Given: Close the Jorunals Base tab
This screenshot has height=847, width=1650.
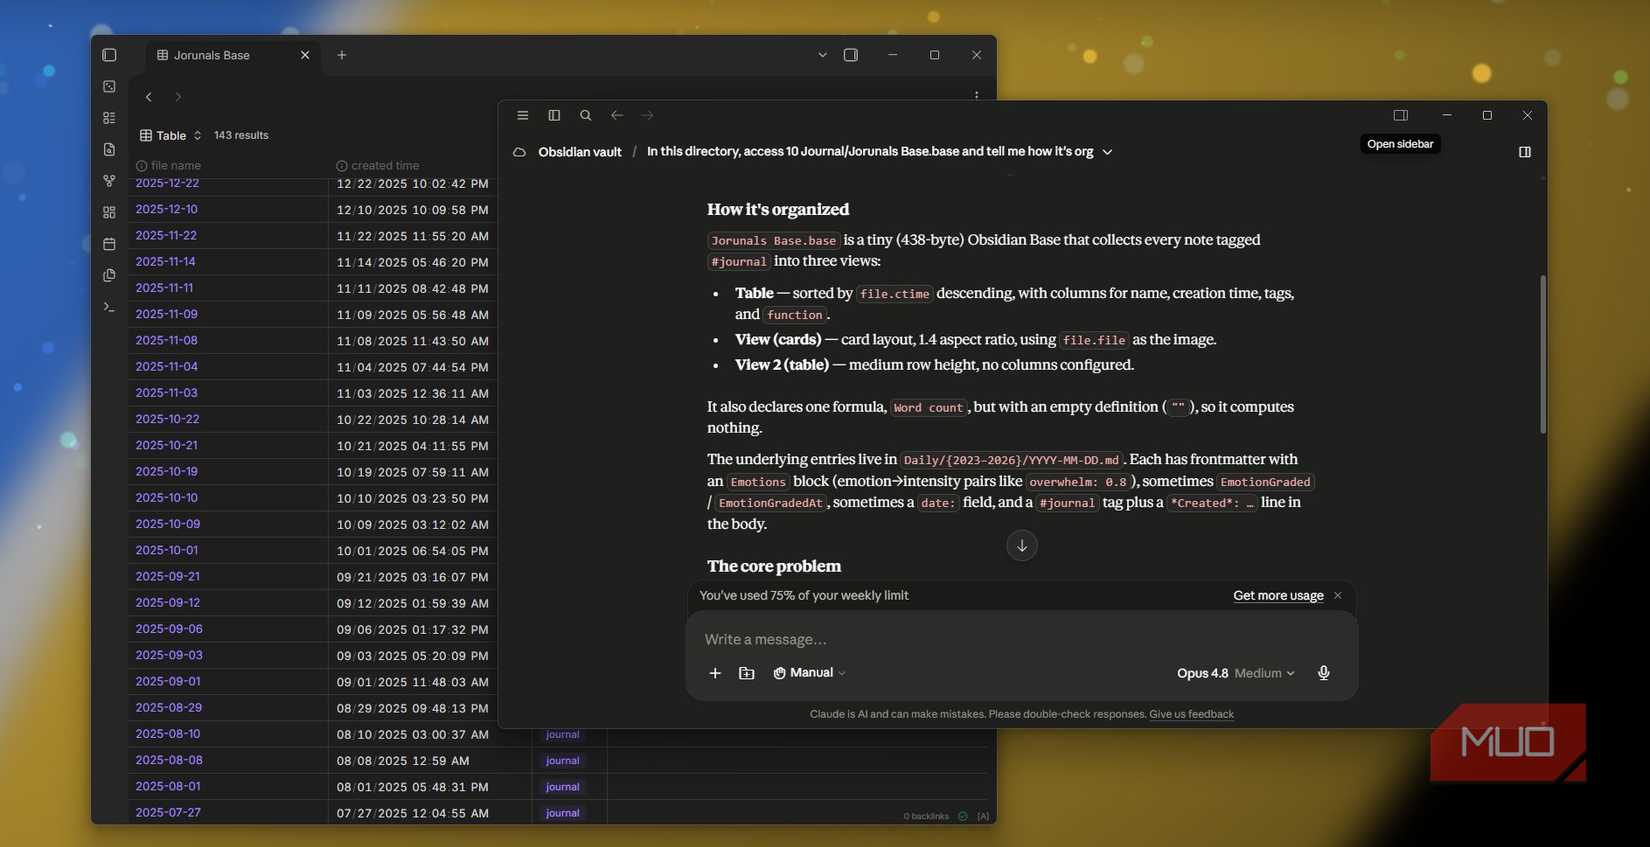Looking at the screenshot, I should click(305, 55).
